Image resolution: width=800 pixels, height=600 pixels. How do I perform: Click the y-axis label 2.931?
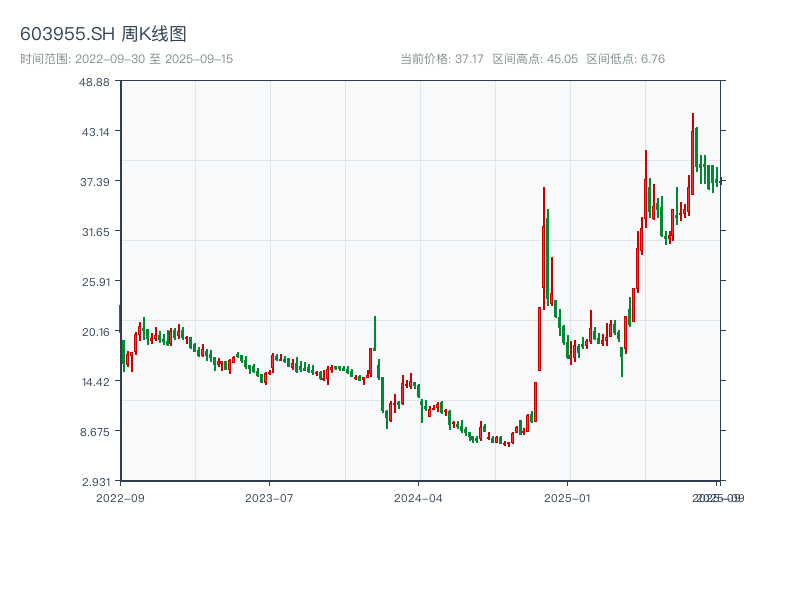(95, 482)
